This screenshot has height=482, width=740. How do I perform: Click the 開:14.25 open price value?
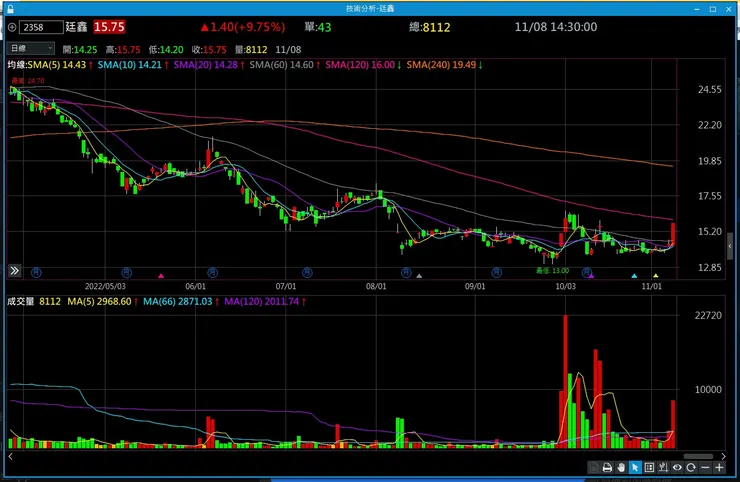tap(80, 50)
